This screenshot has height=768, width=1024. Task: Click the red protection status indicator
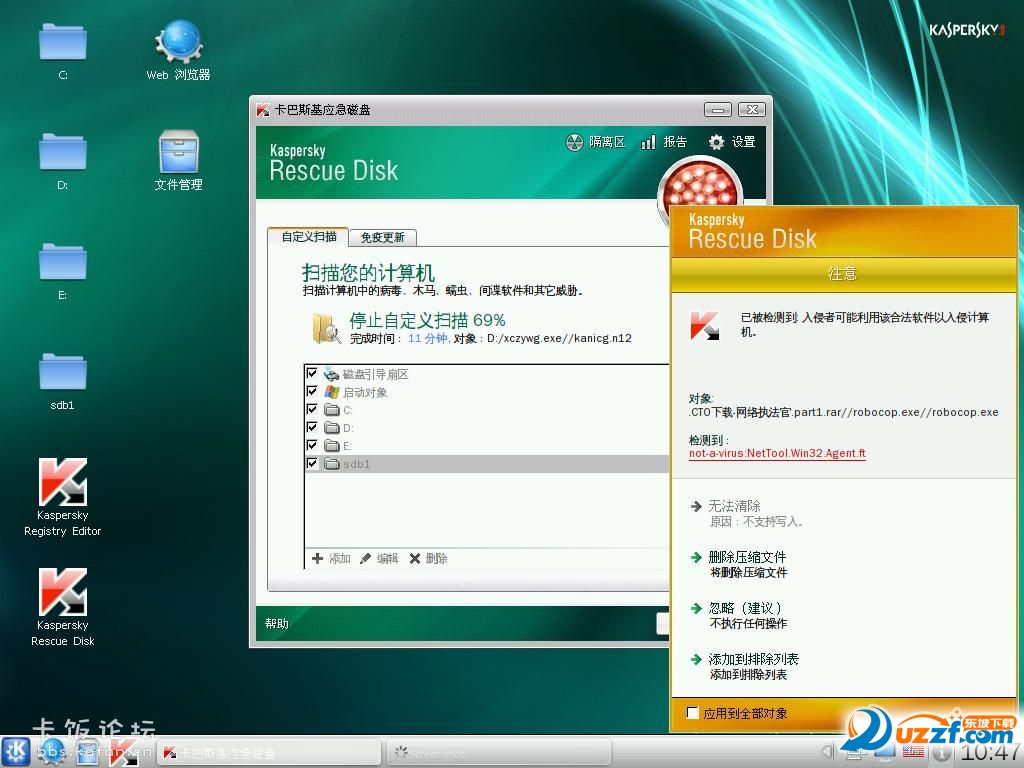coord(699,185)
